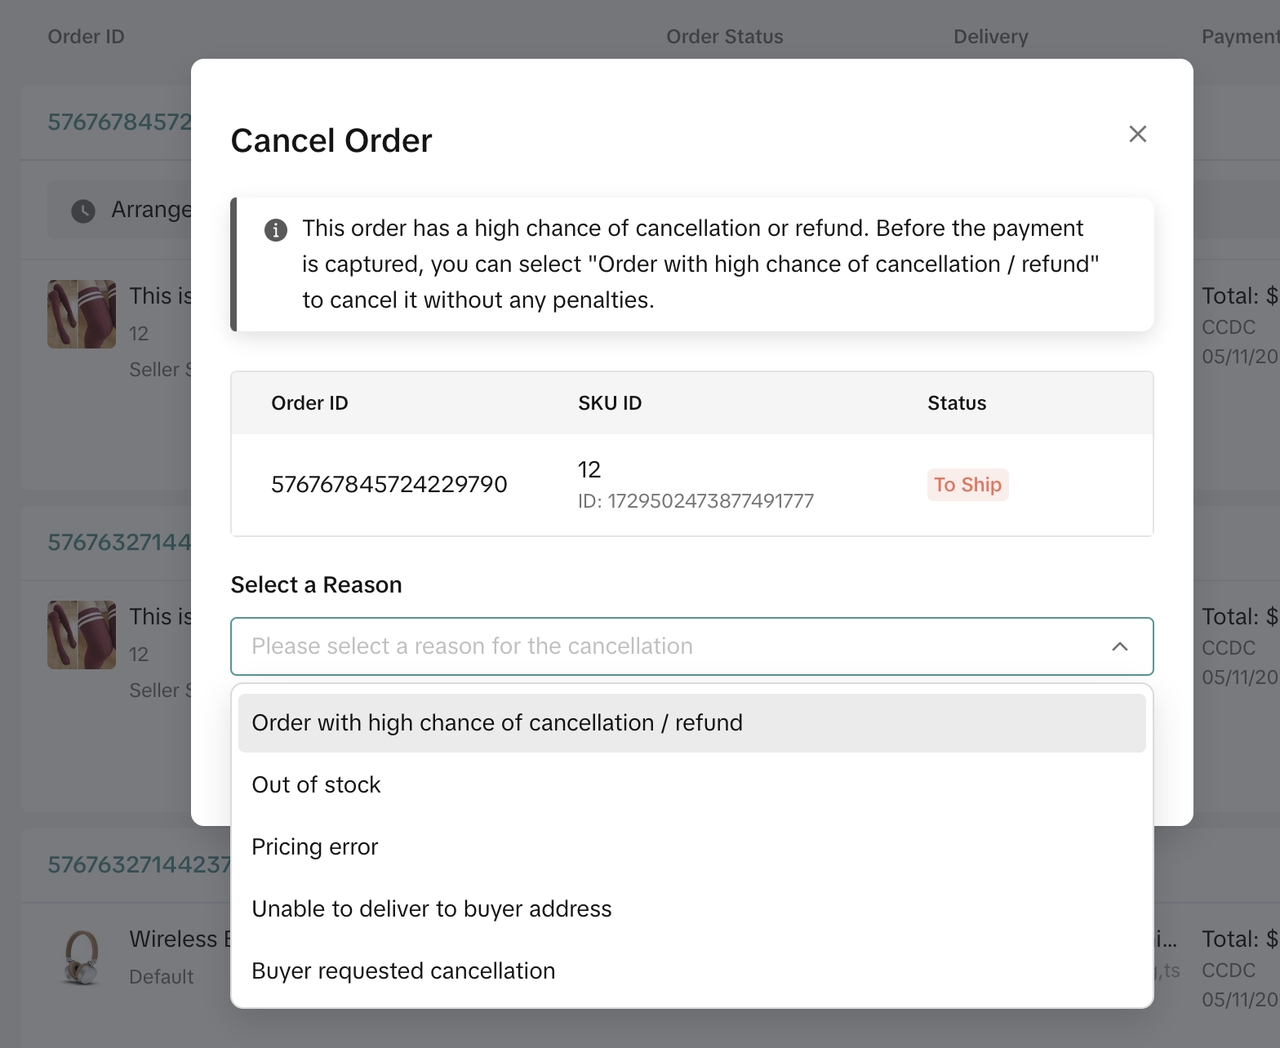Open the third order ID link above Wireless item

(138, 865)
